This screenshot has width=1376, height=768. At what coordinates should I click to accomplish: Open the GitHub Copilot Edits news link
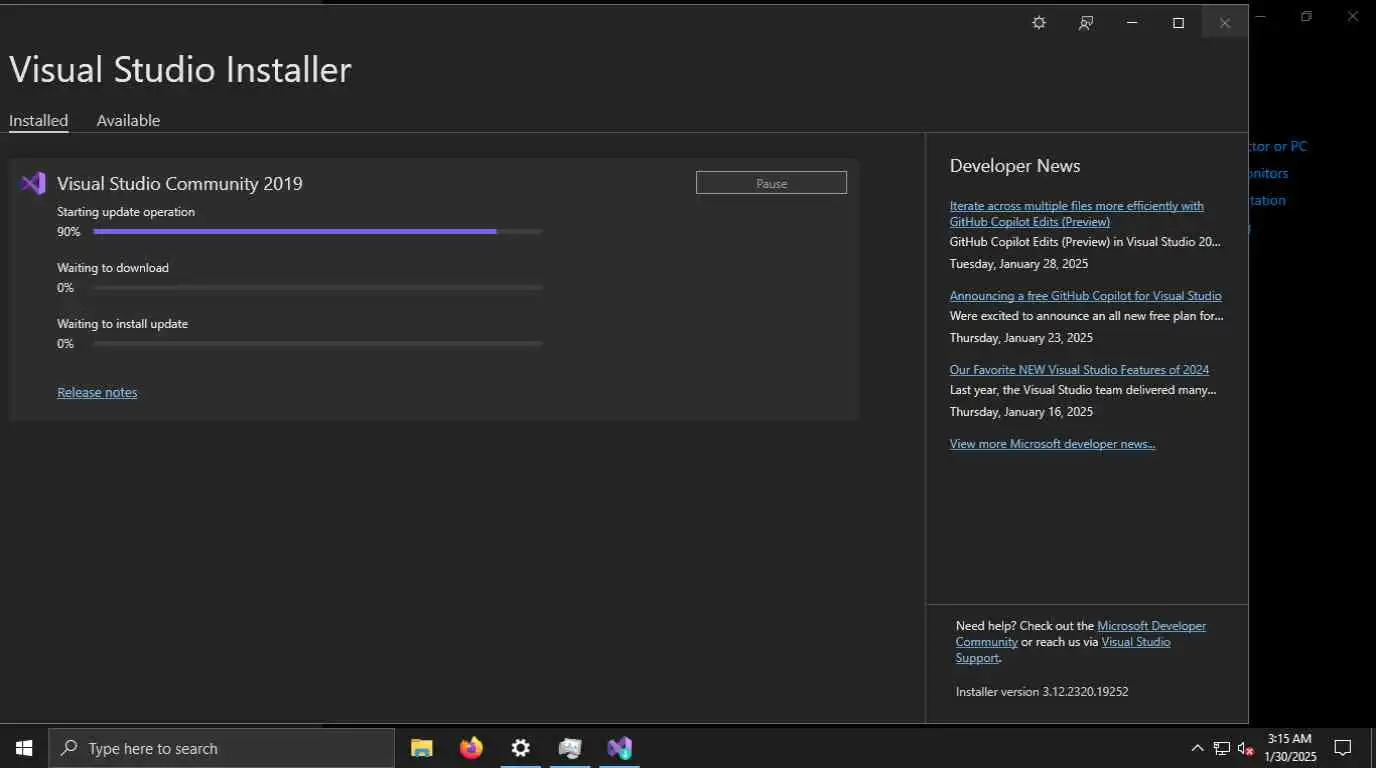coord(1076,214)
